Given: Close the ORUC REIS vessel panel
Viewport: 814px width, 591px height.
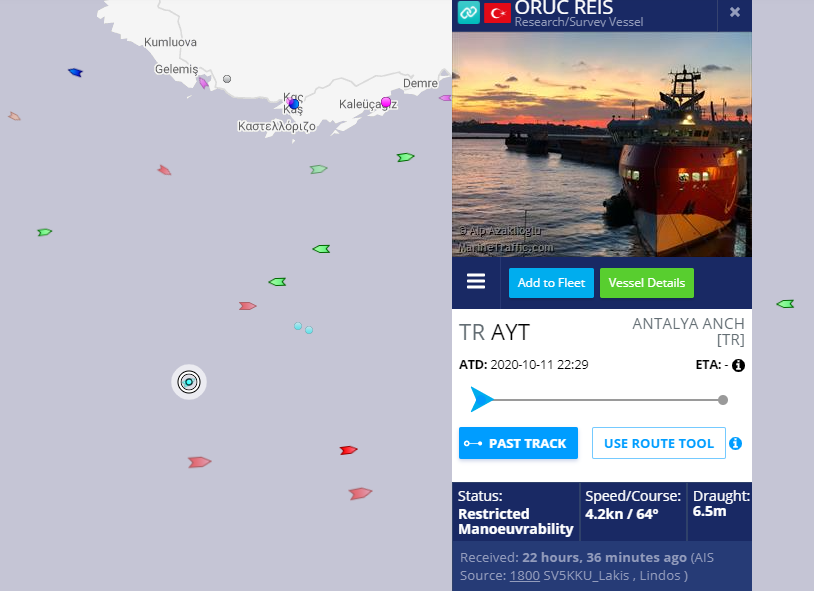Looking at the screenshot, I should coord(735,12).
